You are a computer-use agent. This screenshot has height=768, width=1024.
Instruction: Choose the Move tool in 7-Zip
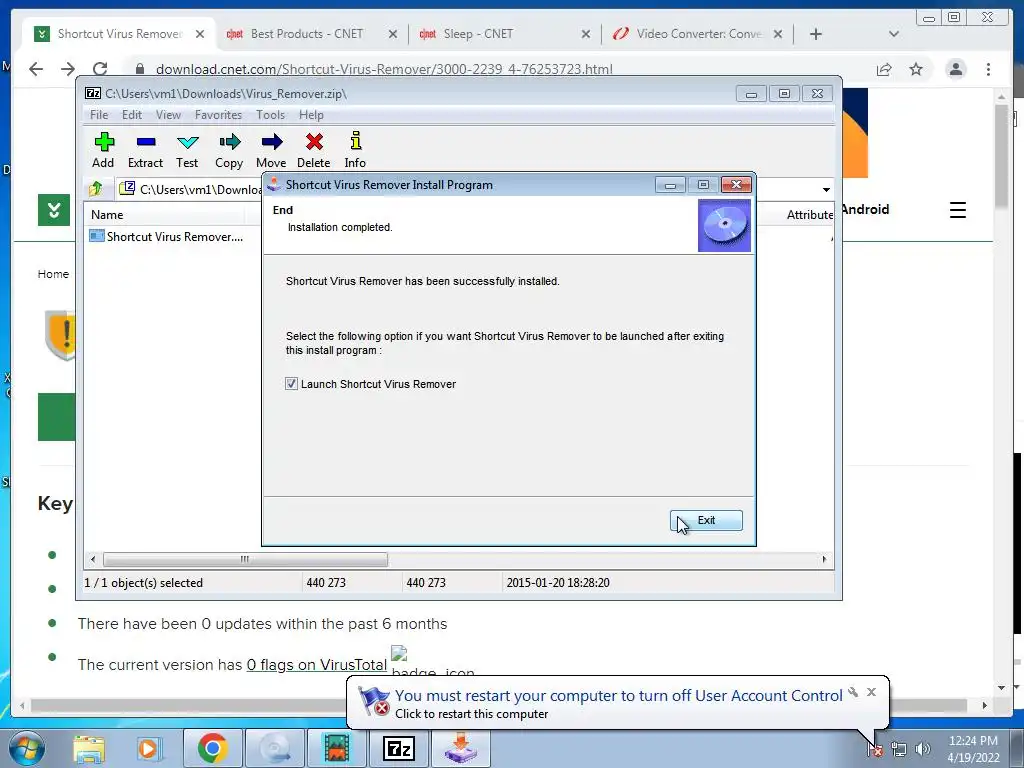coord(271,150)
